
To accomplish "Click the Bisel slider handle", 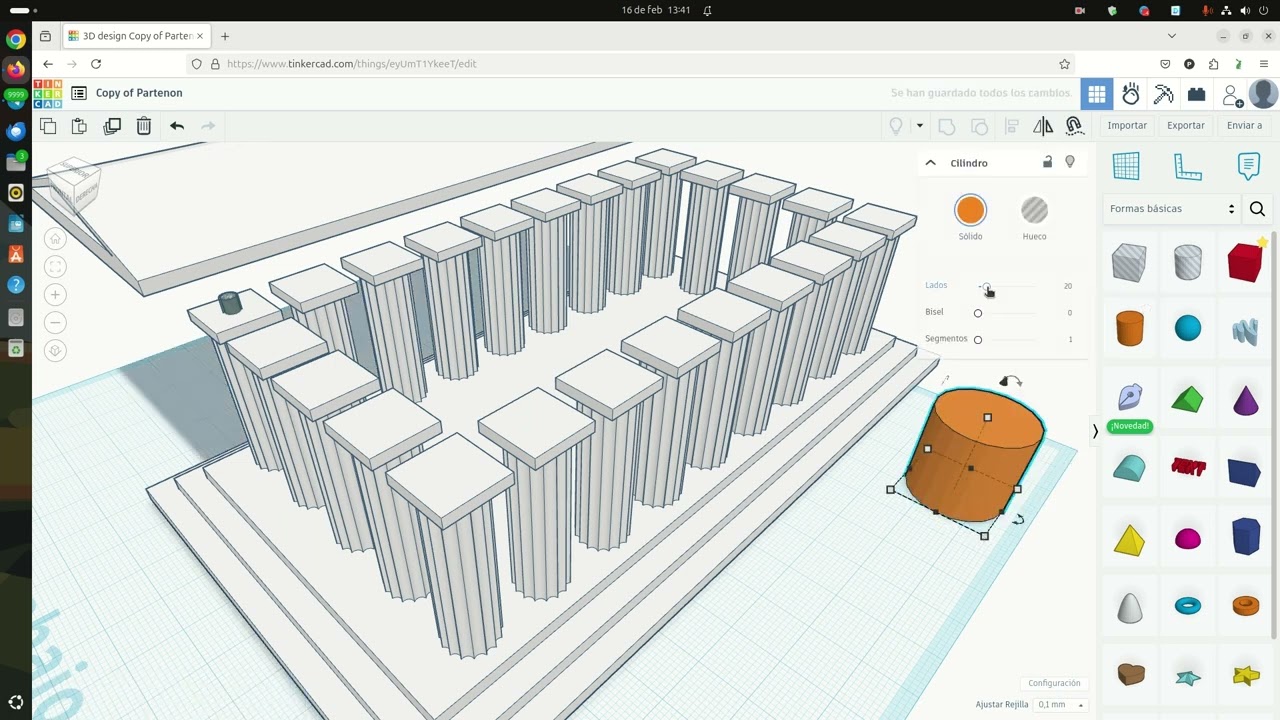I will [x=978, y=313].
